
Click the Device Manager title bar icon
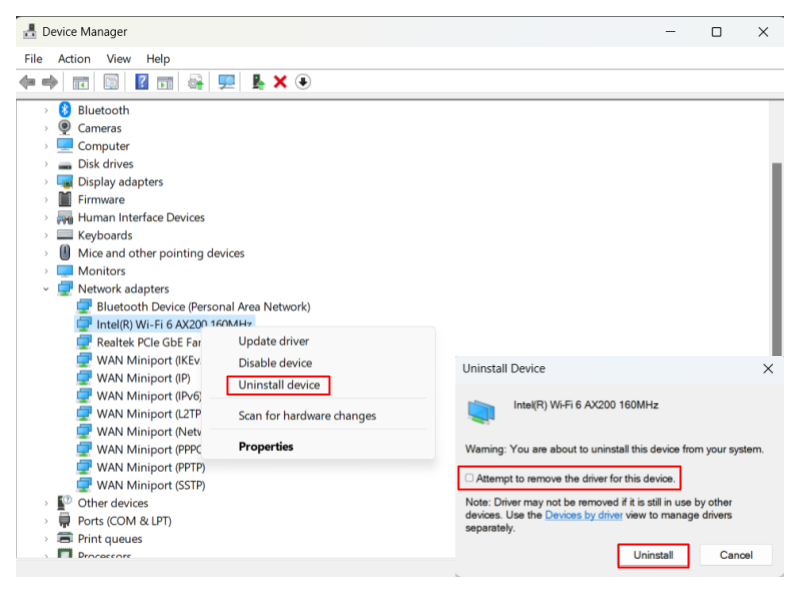click(30, 31)
